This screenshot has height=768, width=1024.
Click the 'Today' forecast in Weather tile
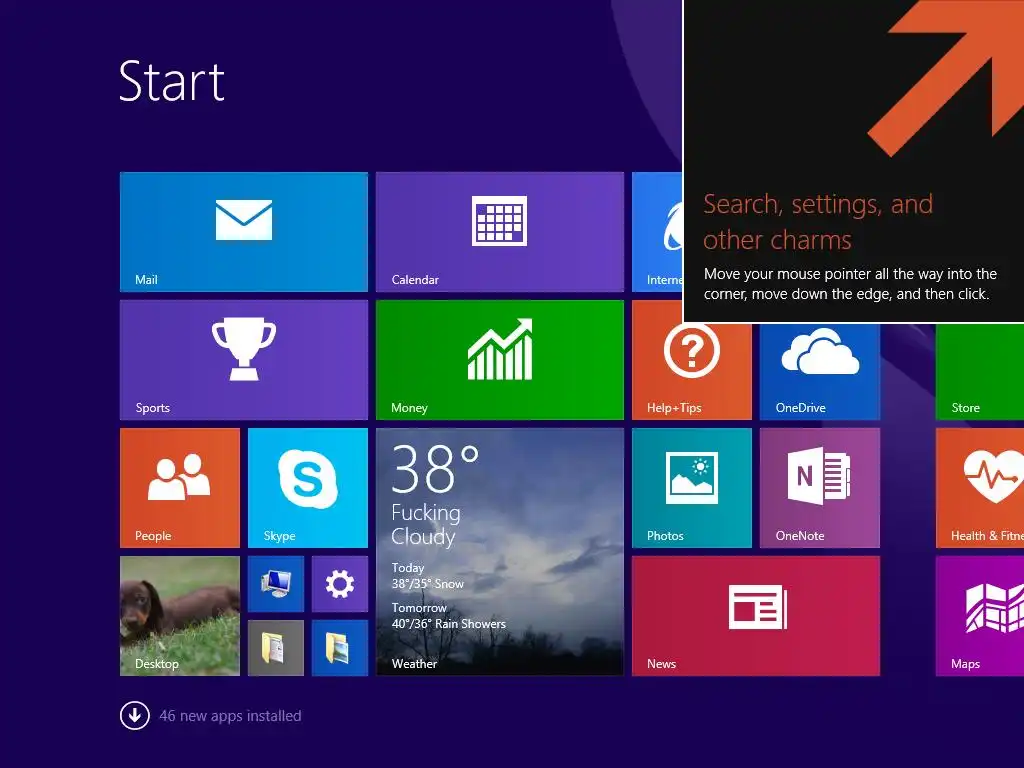[428, 576]
